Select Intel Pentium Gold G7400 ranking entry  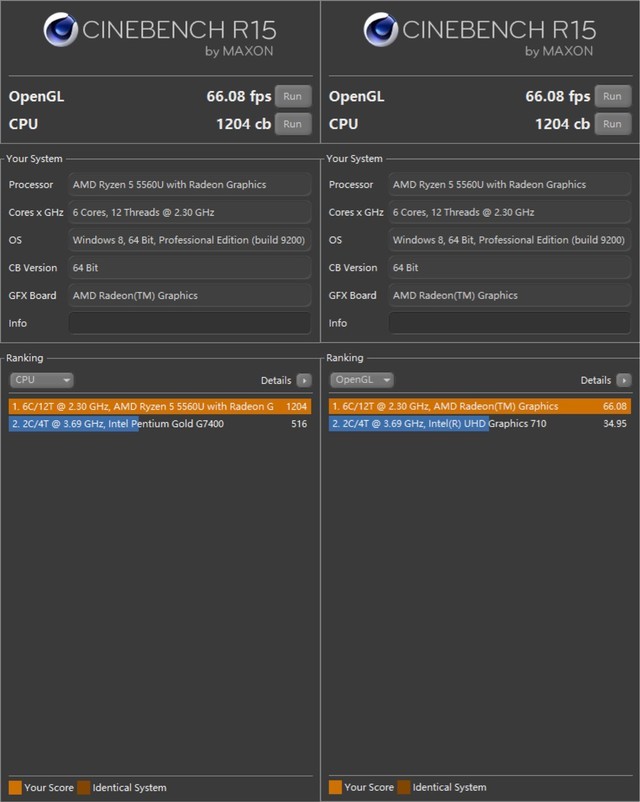[x=160, y=424]
